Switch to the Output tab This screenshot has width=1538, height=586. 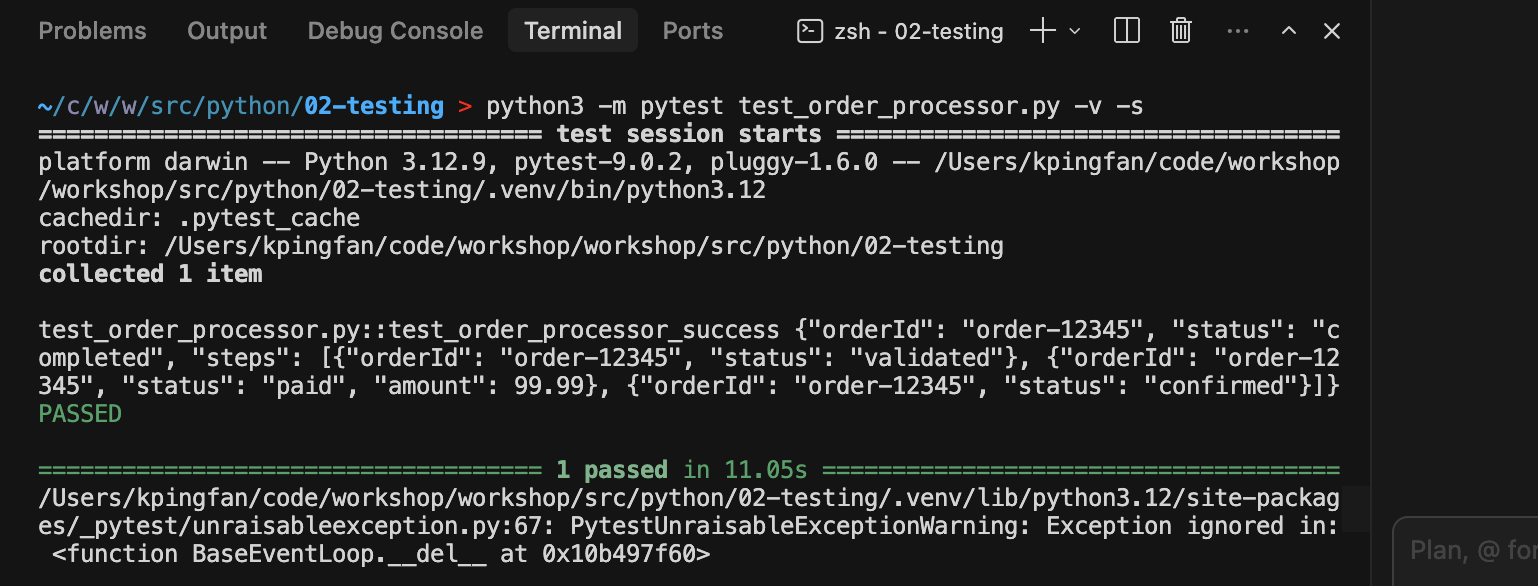coord(227,31)
